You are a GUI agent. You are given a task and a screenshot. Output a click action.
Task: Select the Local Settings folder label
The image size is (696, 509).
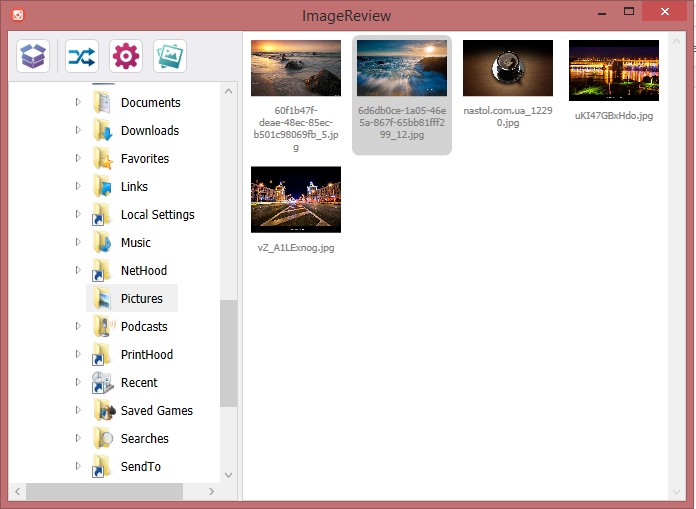(158, 215)
